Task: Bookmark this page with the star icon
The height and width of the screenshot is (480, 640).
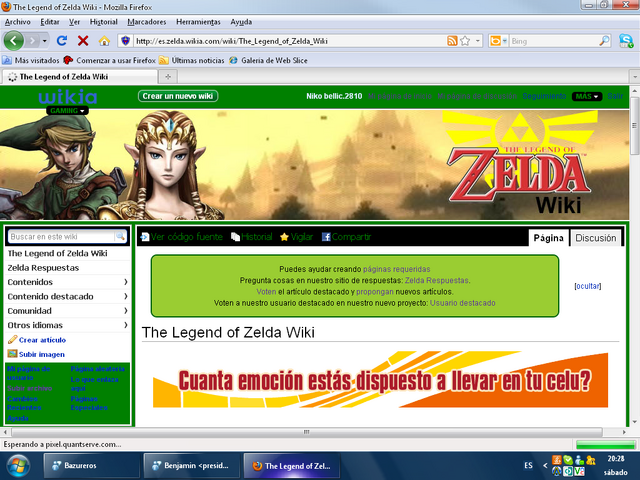Action: coord(465,41)
